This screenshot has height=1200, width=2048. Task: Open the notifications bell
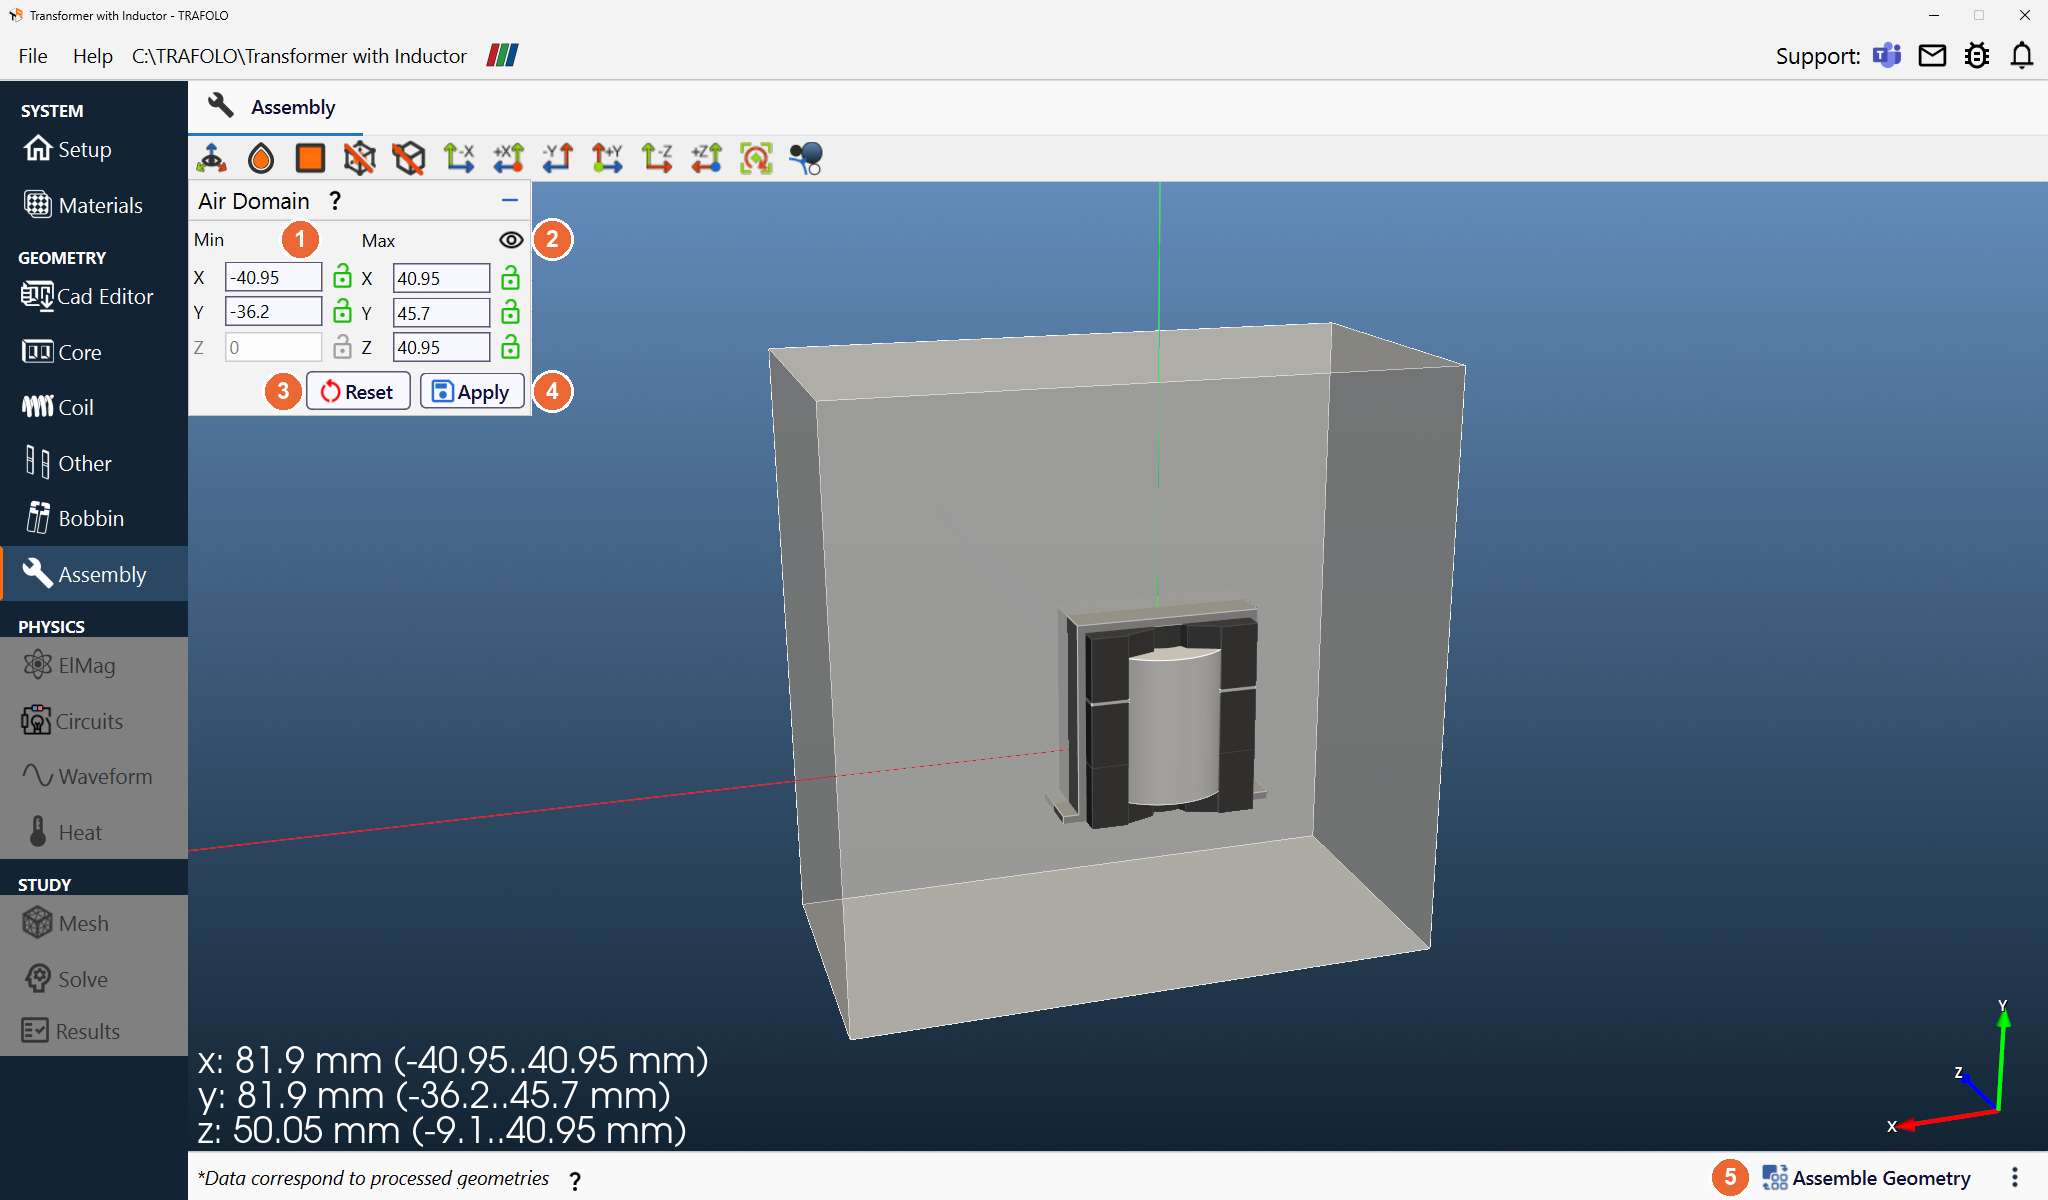click(x=2022, y=56)
